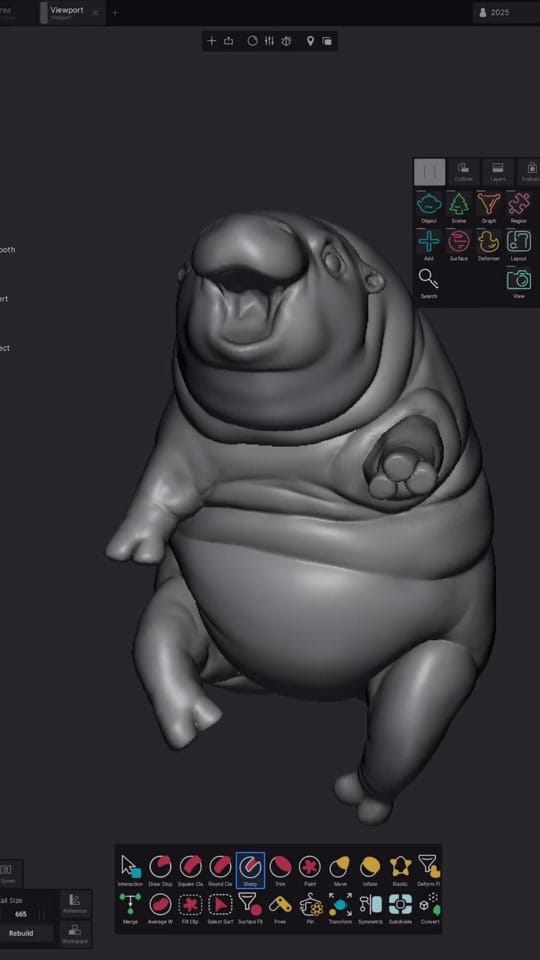This screenshot has width=540, height=960.
Task: Switch to the Evaluate palette tab
Action: (x=530, y=172)
